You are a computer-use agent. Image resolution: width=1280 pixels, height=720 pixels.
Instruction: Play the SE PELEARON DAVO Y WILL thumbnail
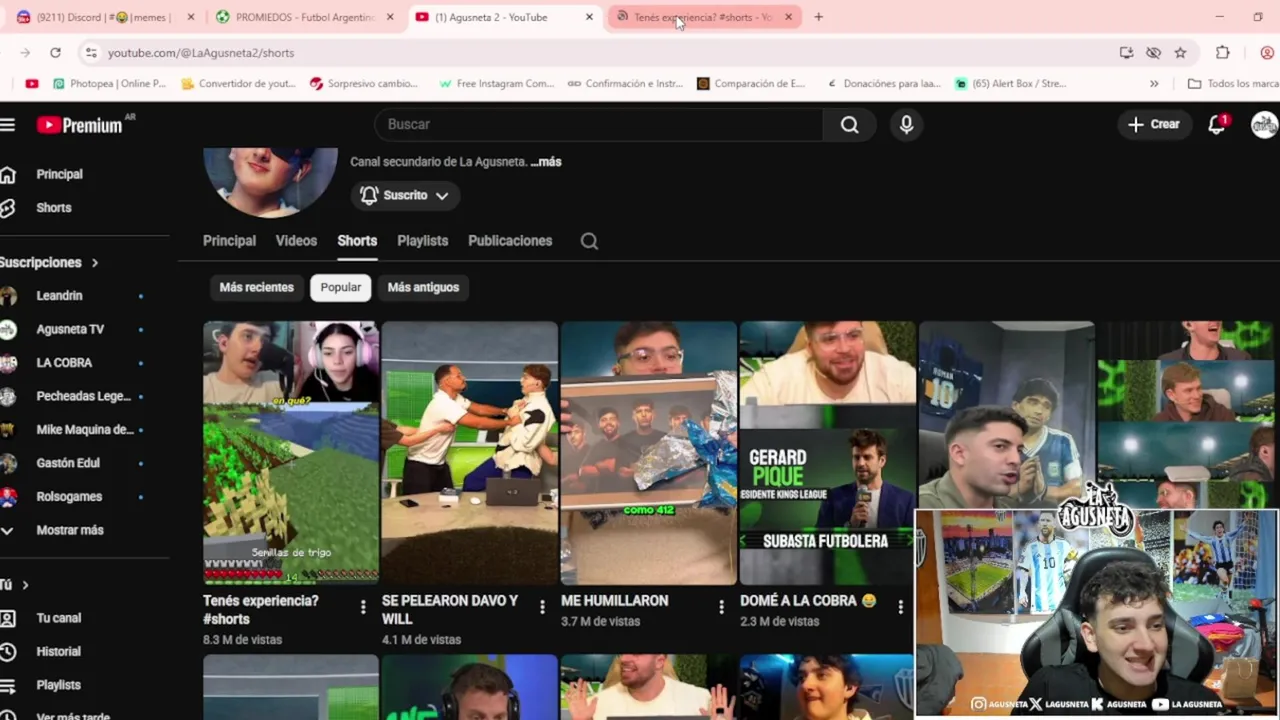(470, 452)
